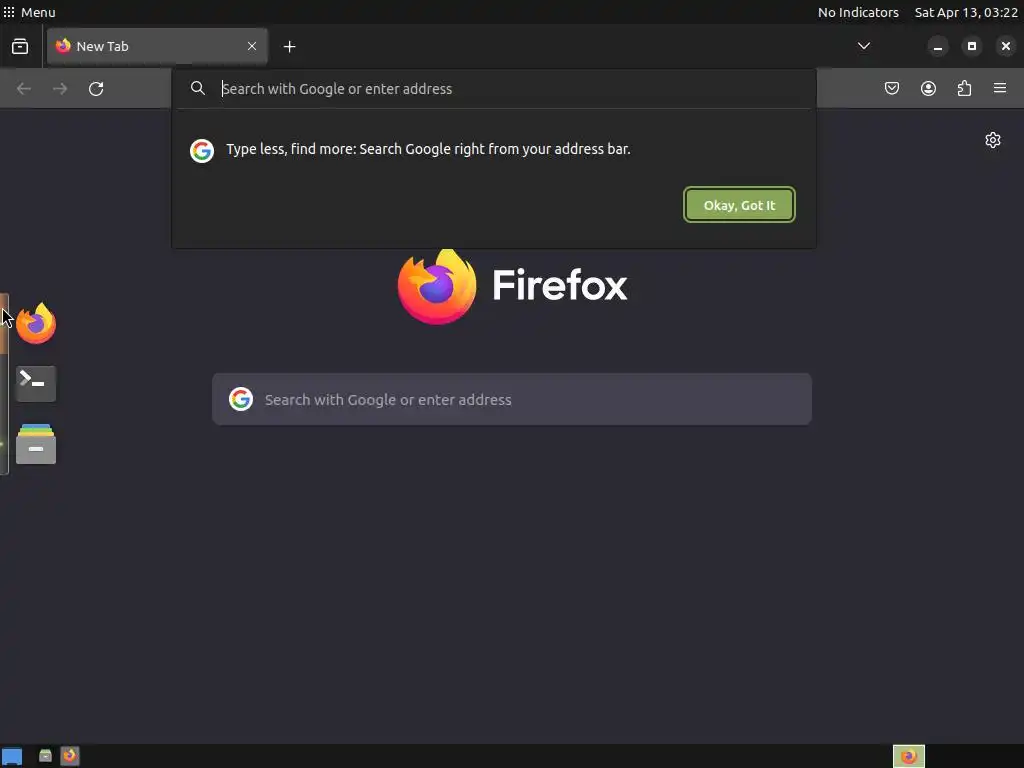The width and height of the screenshot is (1024, 768).
Task: Open Save to Pocket icon
Action: (892, 88)
